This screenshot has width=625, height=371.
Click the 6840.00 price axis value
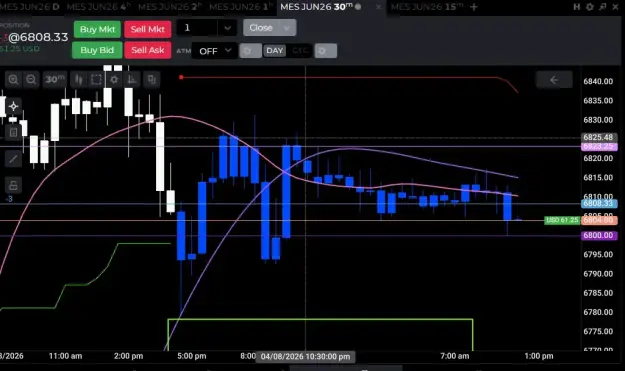click(598, 81)
